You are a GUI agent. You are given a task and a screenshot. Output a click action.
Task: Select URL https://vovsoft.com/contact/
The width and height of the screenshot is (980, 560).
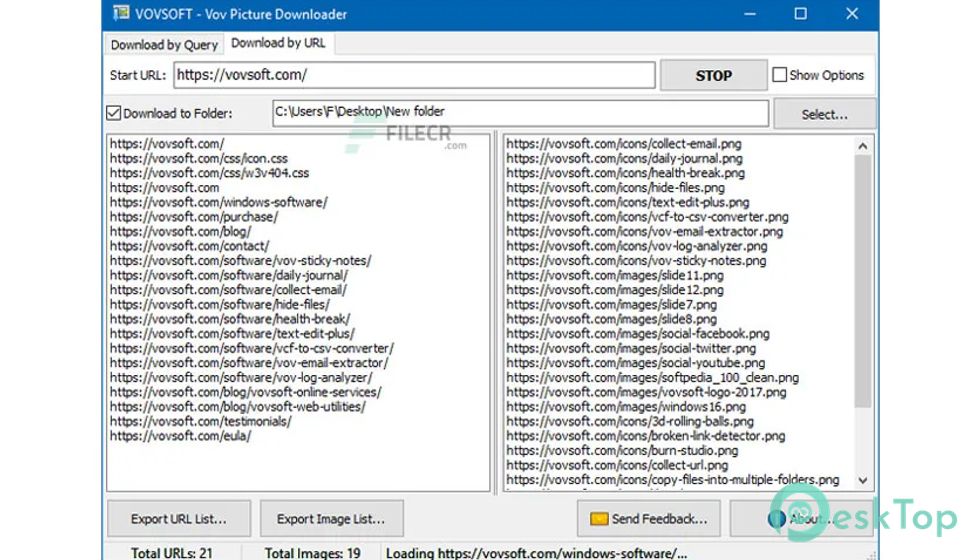pyautogui.click(x=189, y=246)
